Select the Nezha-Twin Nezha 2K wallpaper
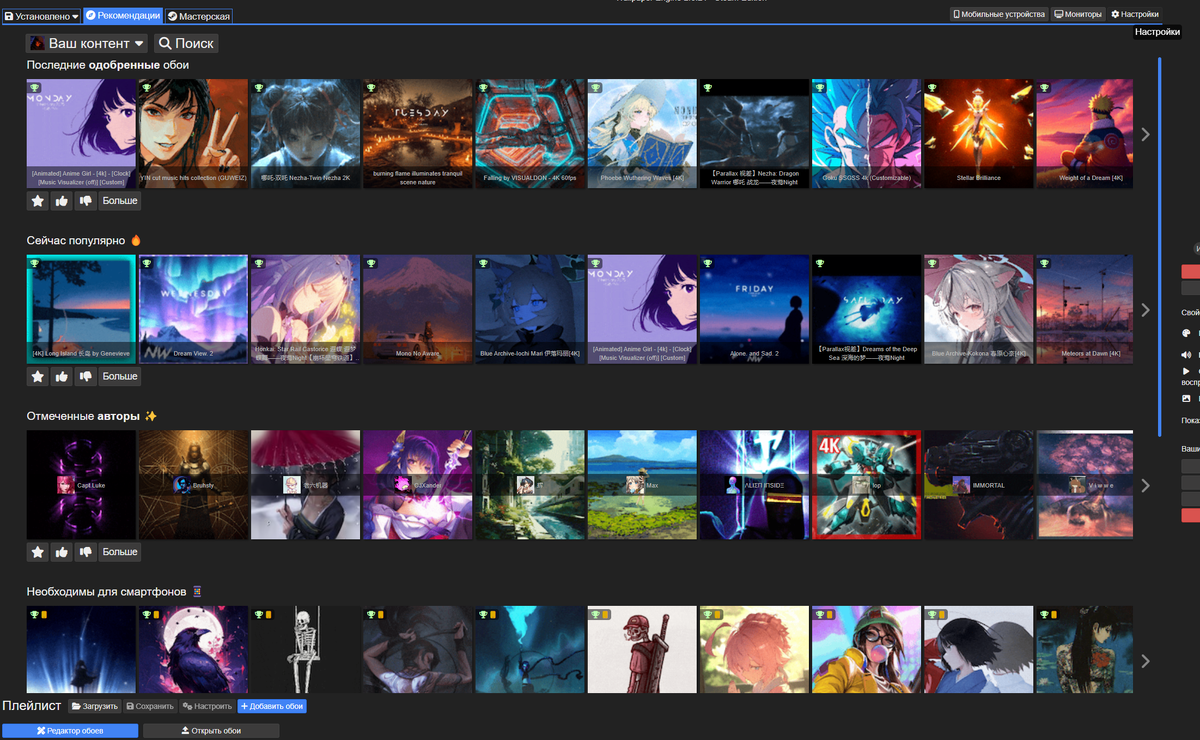Image resolution: width=1200 pixels, height=740 pixels. click(x=305, y=134)
